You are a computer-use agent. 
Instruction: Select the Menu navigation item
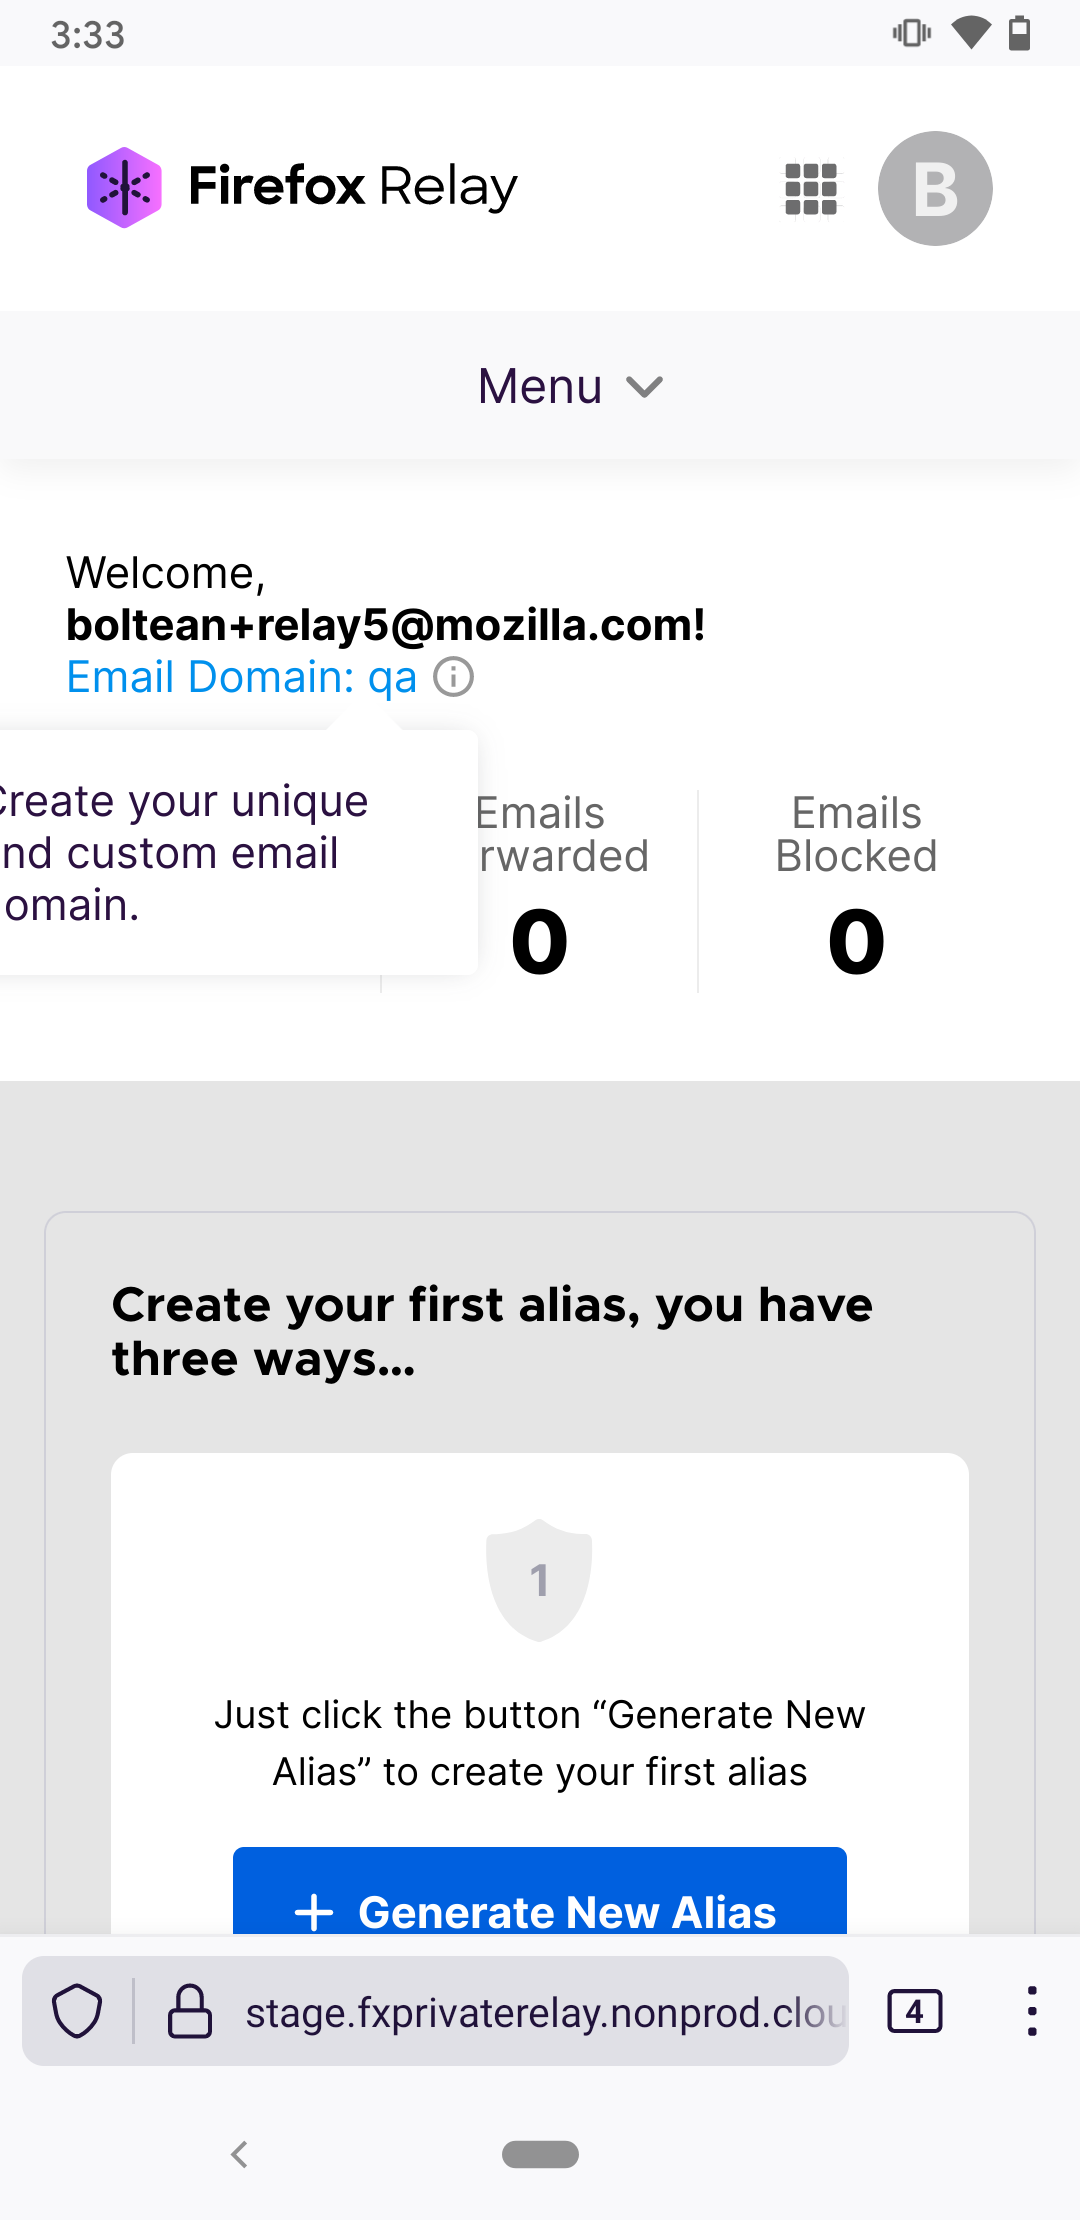538,386
